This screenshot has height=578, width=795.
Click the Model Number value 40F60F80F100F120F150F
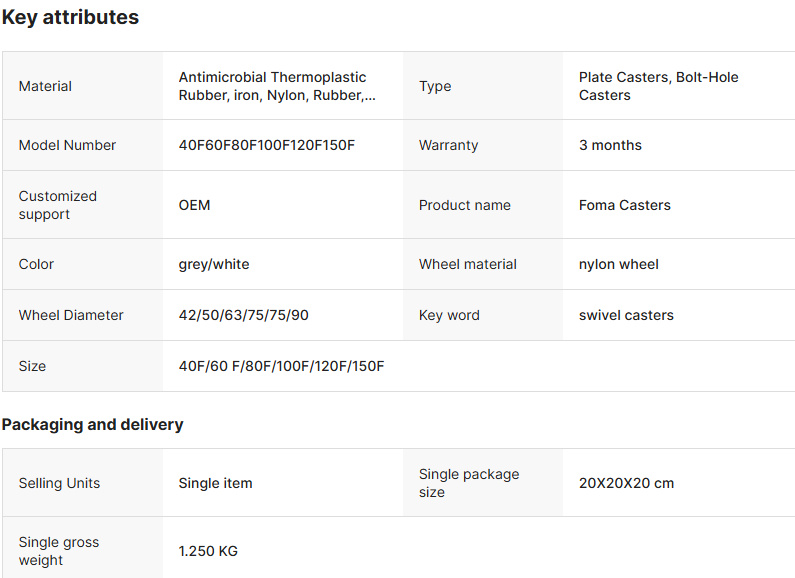click(267, 146)
